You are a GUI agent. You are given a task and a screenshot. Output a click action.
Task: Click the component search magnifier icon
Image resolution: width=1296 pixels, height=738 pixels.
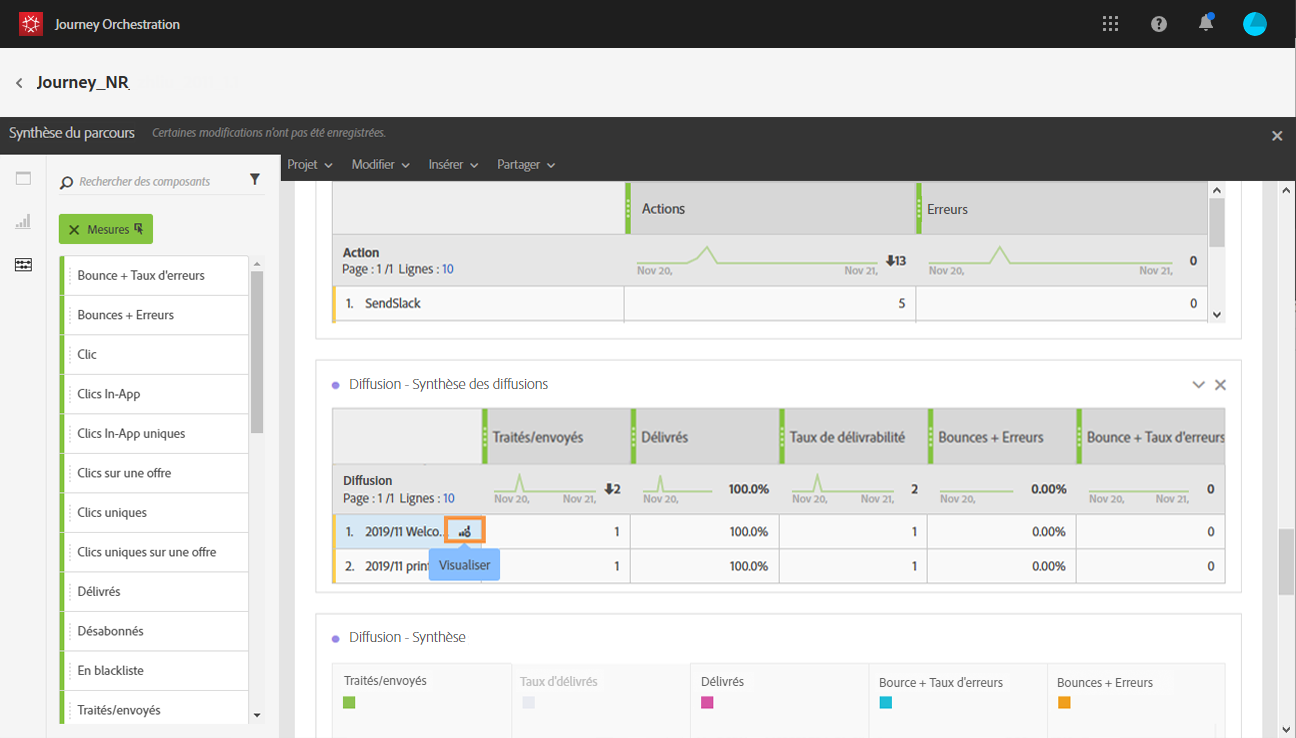coord(67,183)
